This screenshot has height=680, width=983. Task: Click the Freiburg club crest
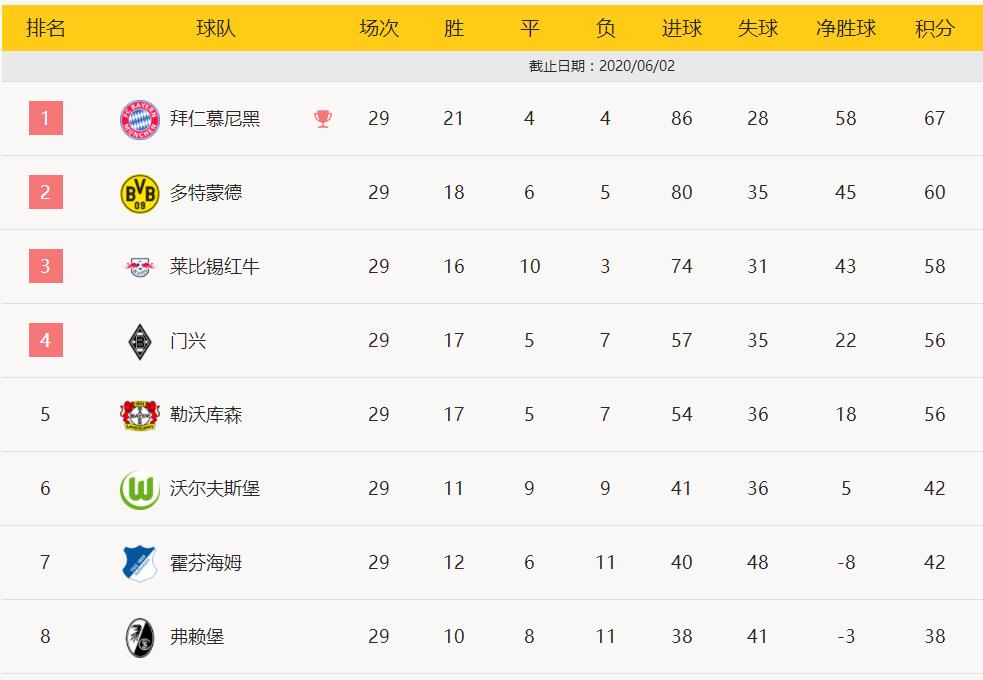pos(140,637)
